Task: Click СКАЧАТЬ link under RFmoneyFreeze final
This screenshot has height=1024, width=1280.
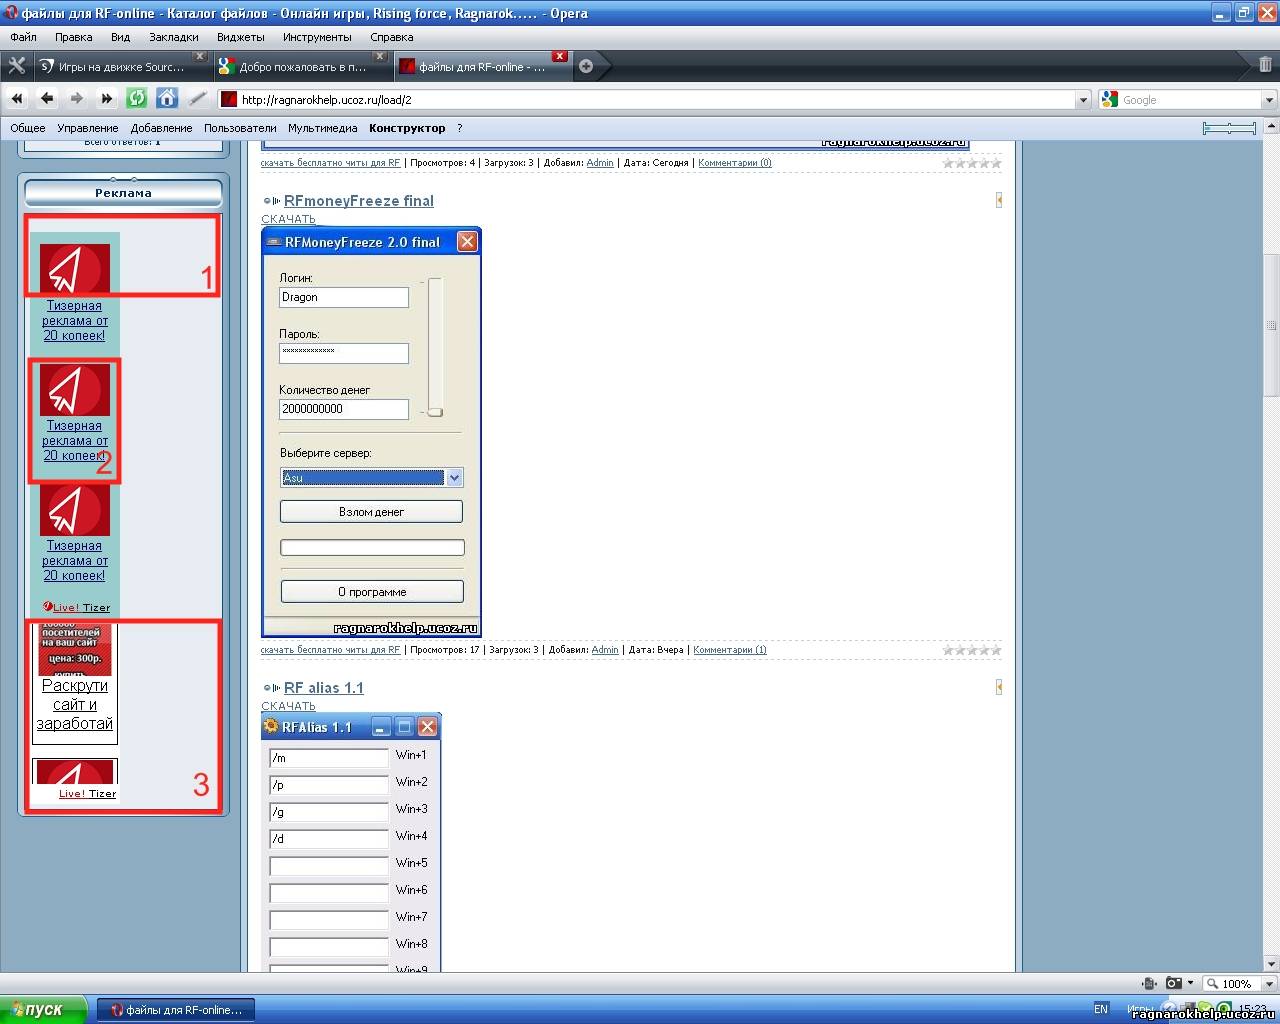Action: pos(288,219)
